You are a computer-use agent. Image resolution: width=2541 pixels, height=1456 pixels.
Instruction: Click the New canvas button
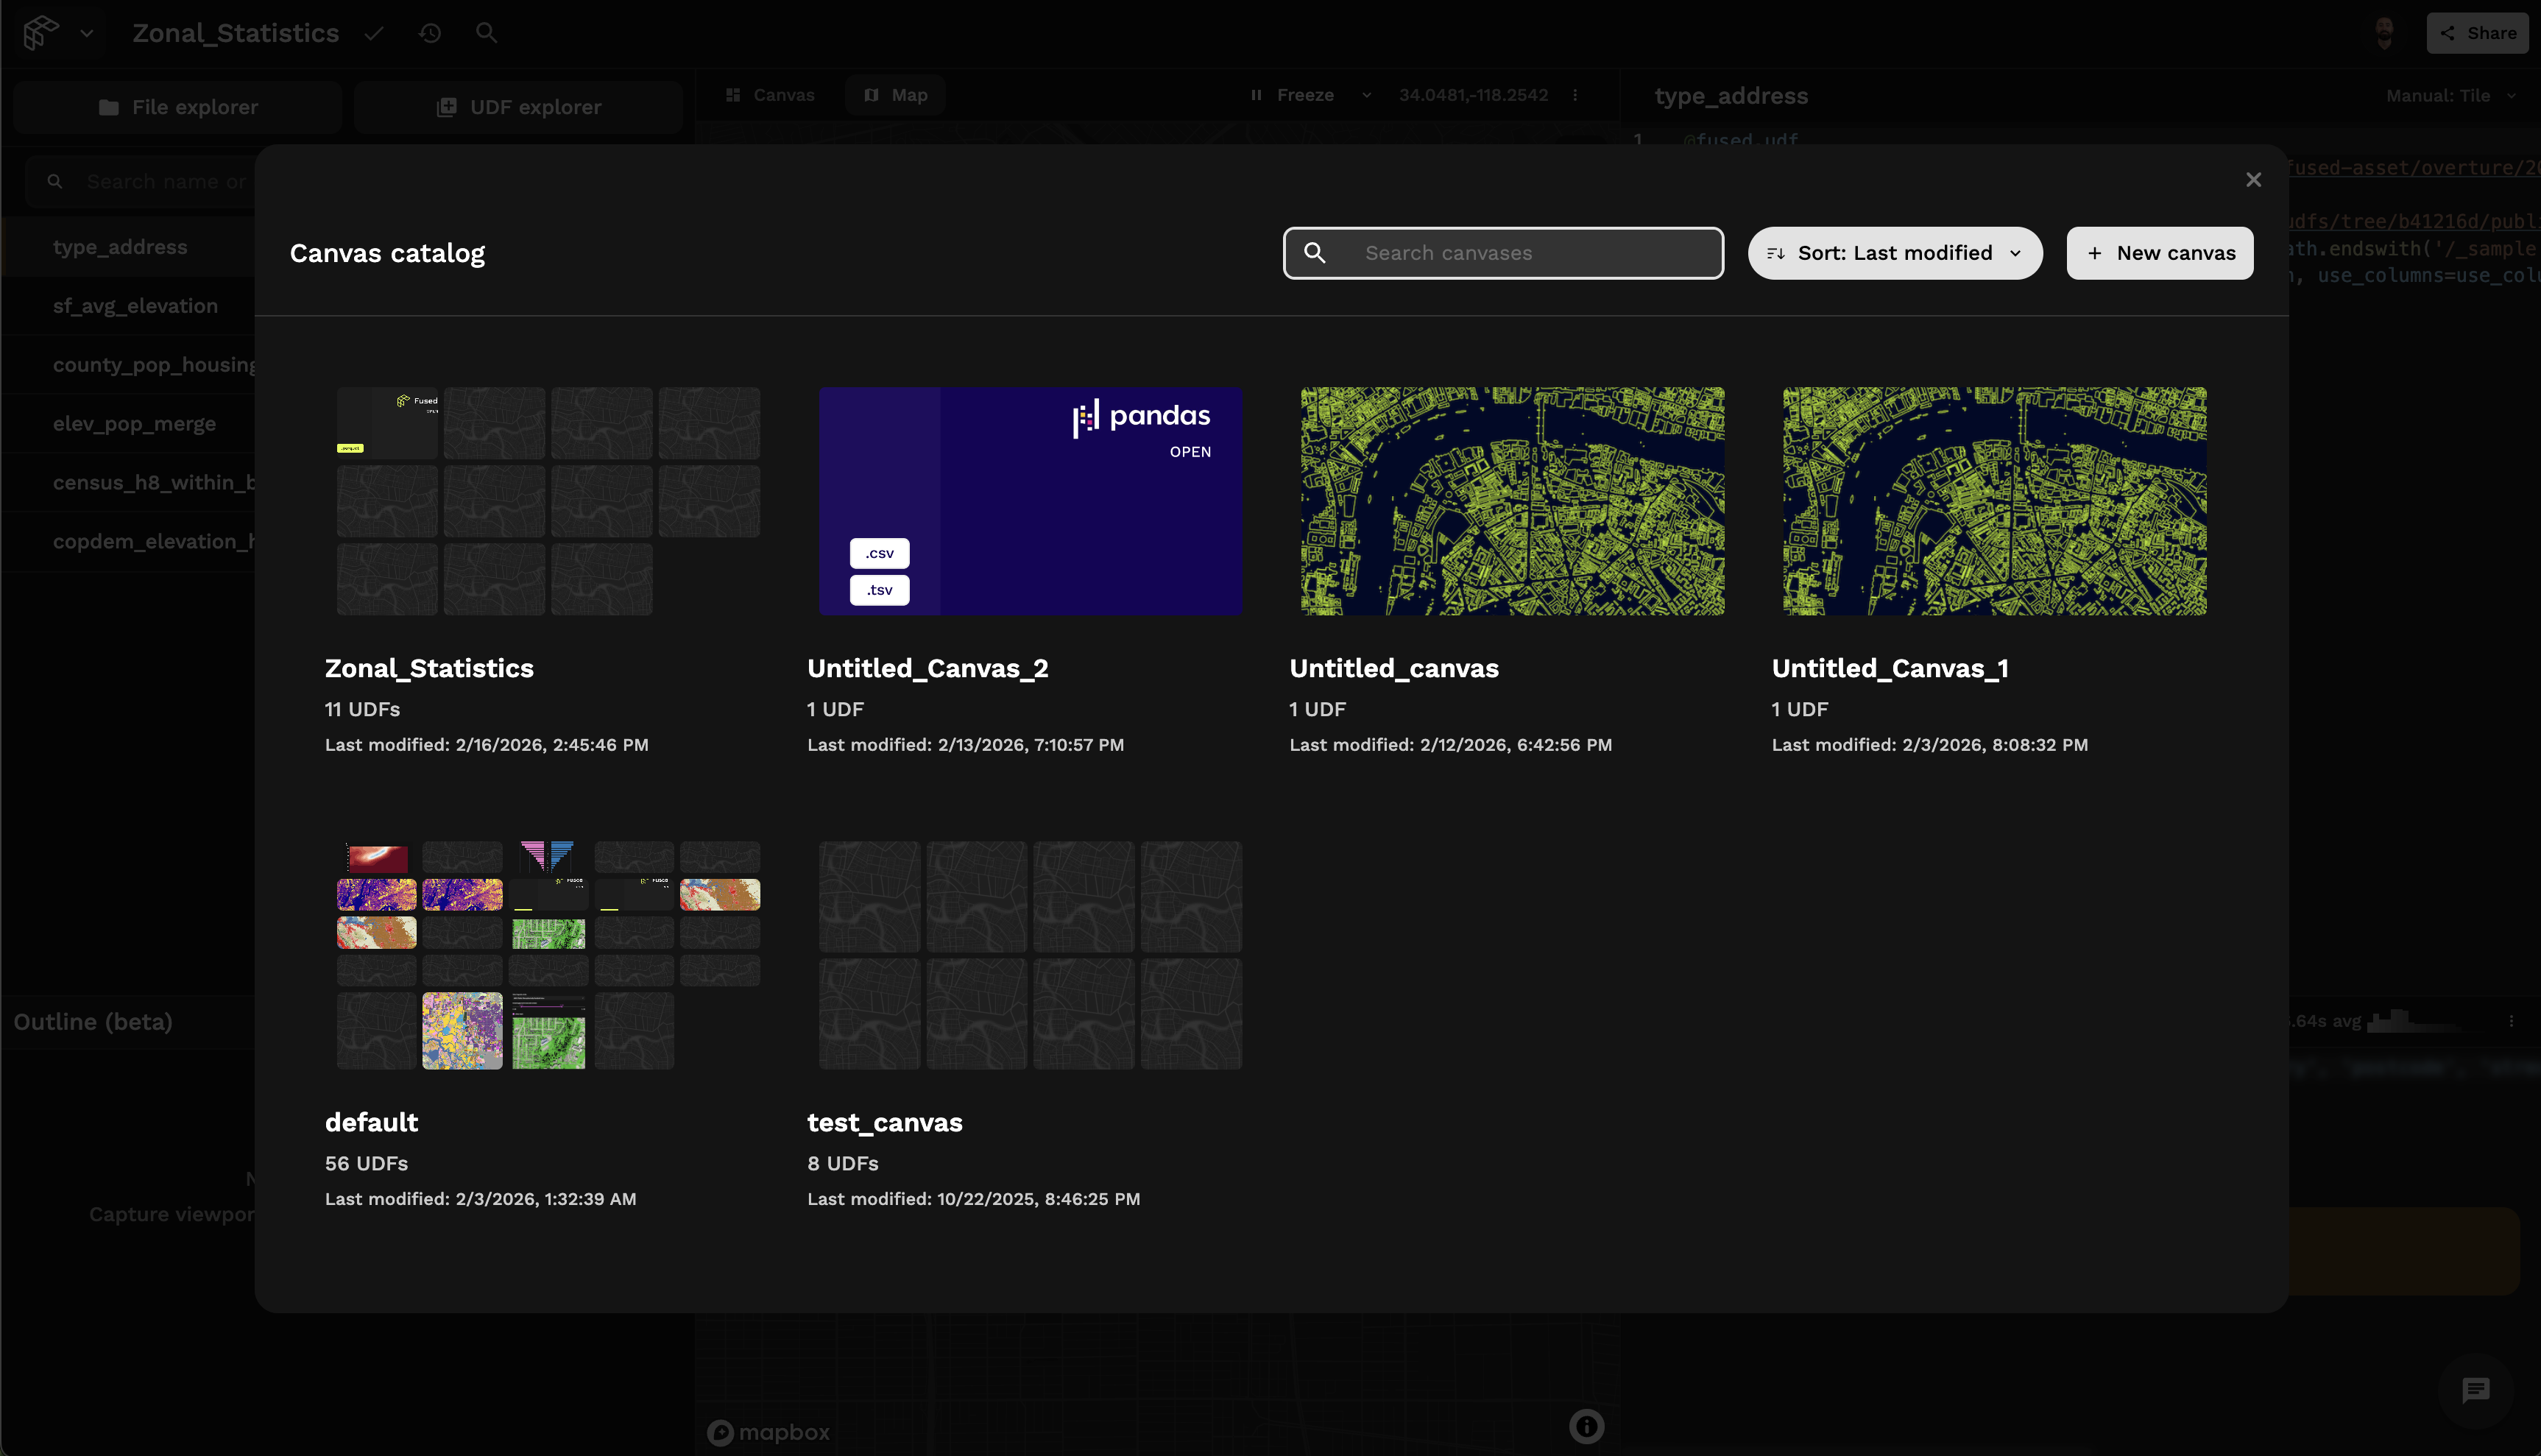[x=2160, y=253]
